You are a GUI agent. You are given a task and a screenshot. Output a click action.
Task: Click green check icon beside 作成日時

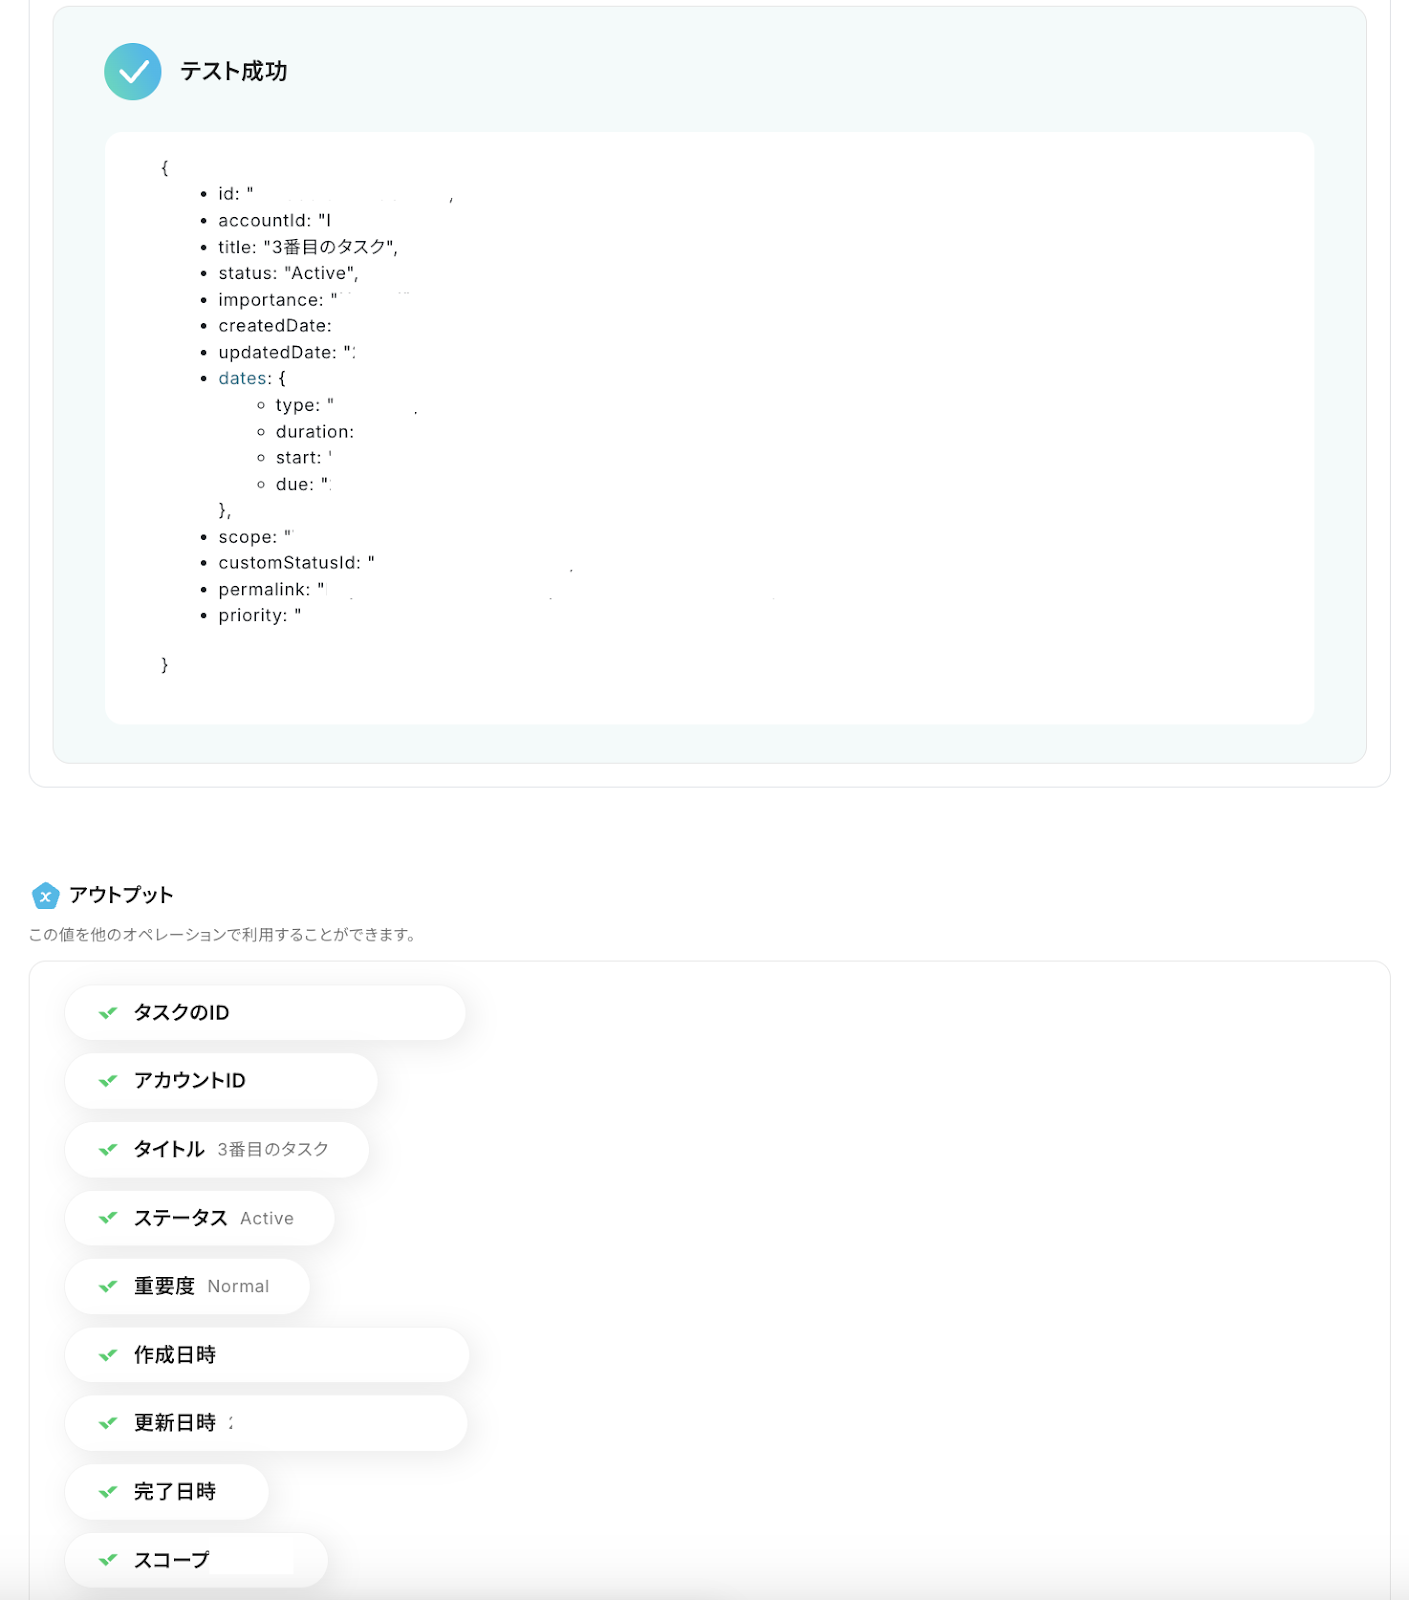click(x=108, y=1355)
